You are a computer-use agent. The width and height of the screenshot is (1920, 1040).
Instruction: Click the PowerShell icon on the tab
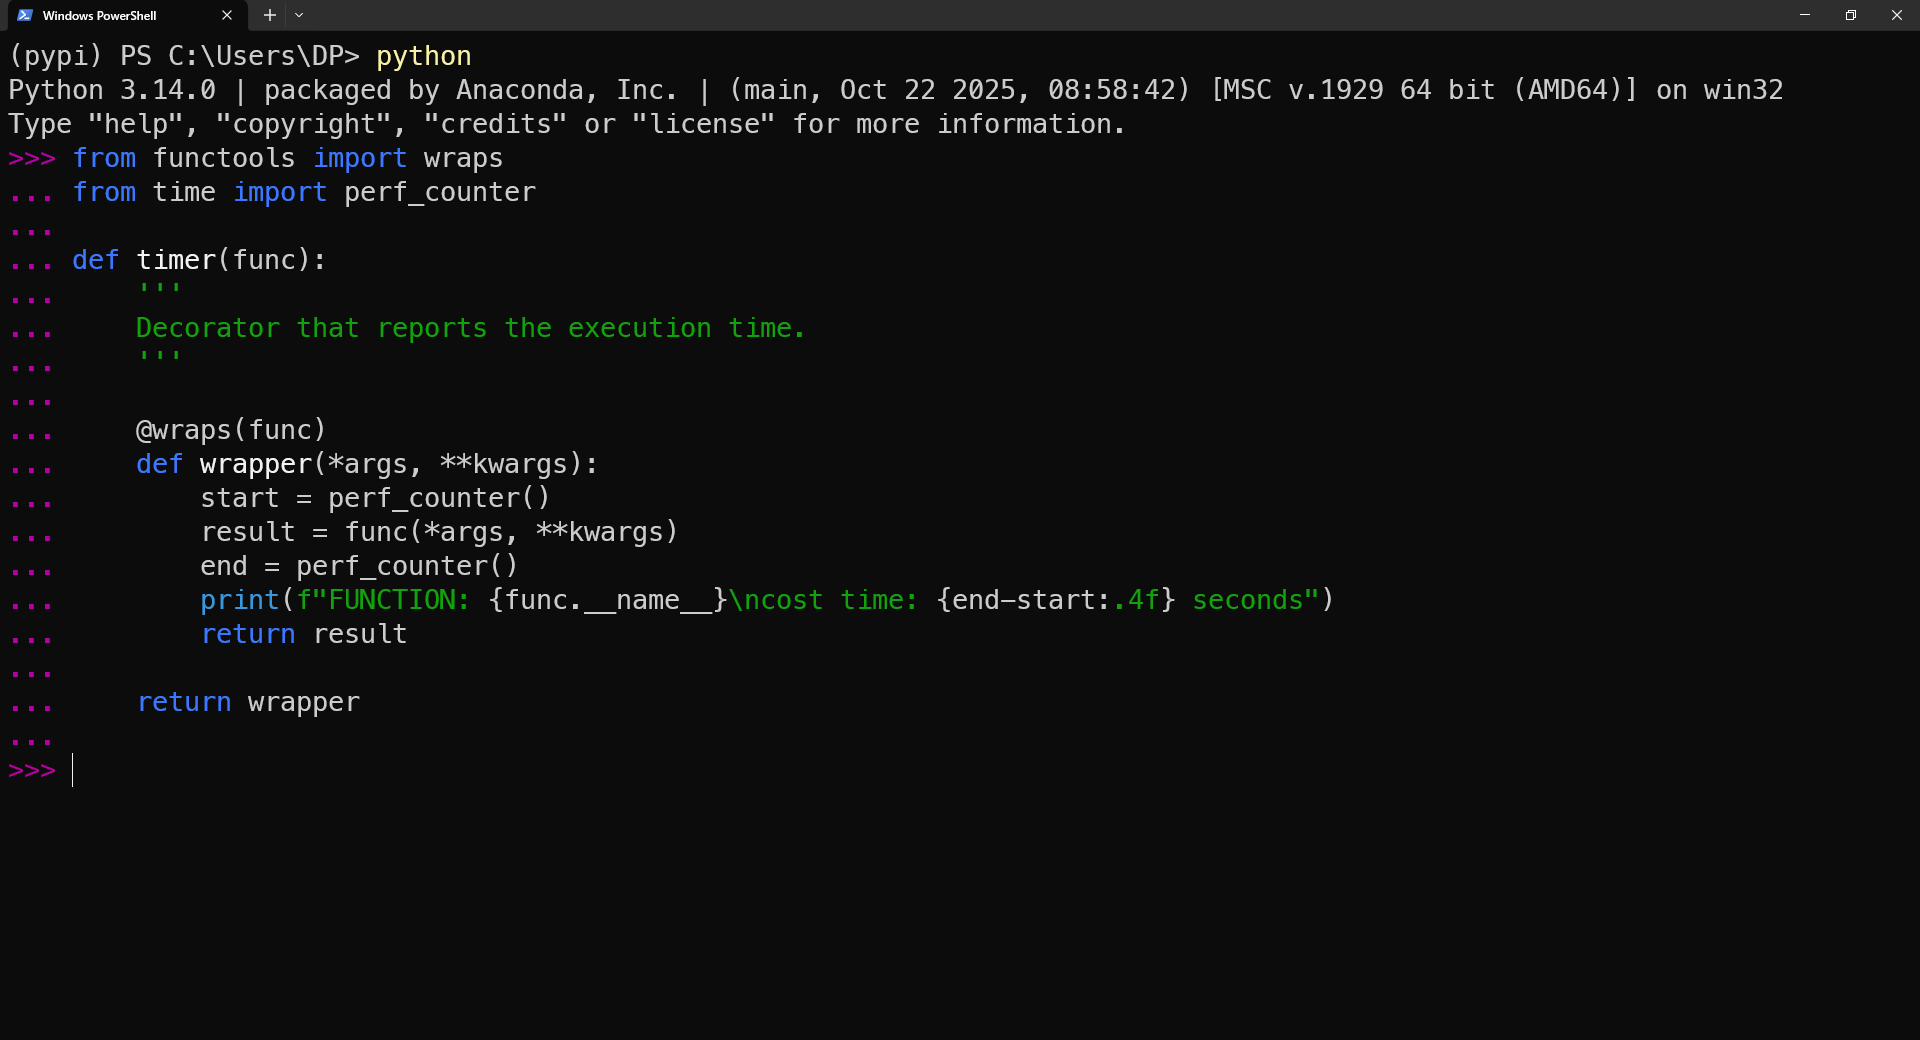click(x=25, y=15)
